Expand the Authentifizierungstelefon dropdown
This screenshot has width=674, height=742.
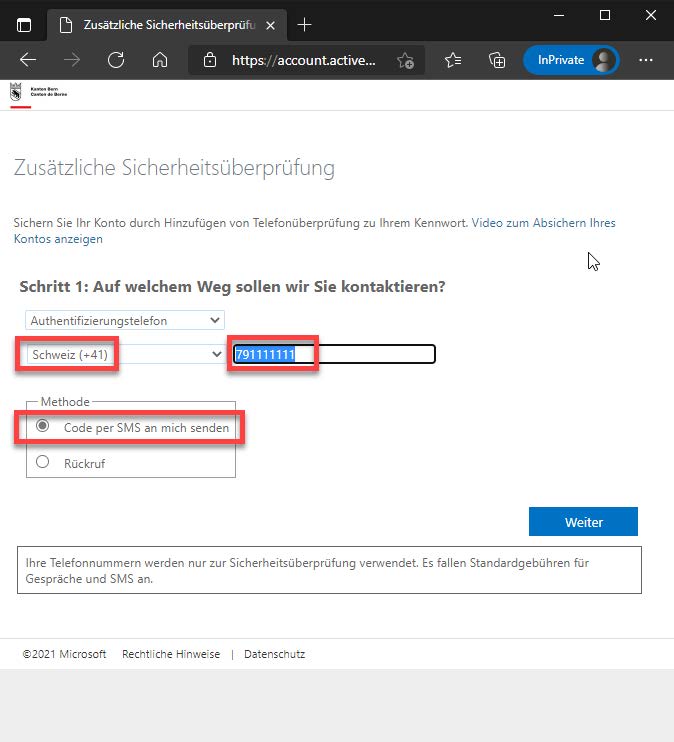click(124, 320)
